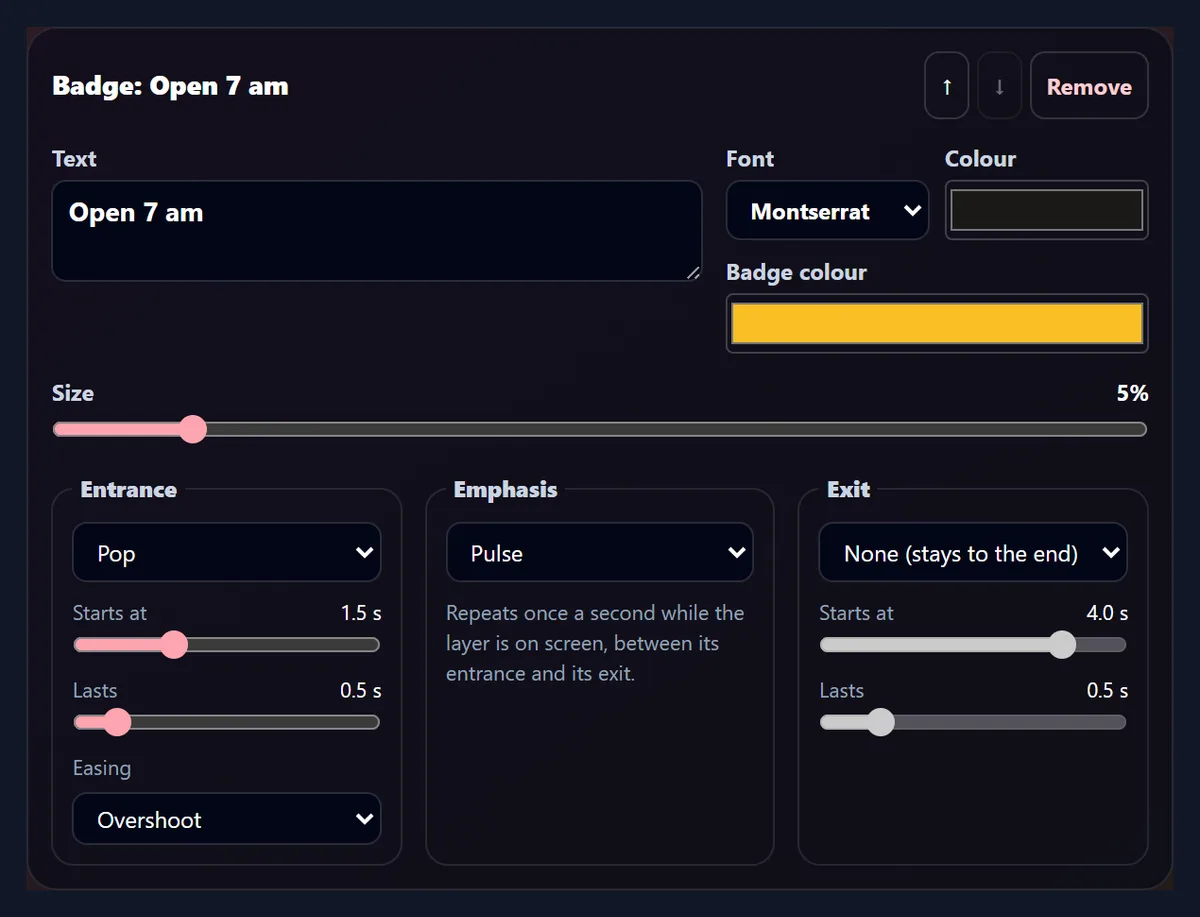Open the Montserrat font dropdown
Viewport: 1200px width, 917px height.
coord(827,211)
